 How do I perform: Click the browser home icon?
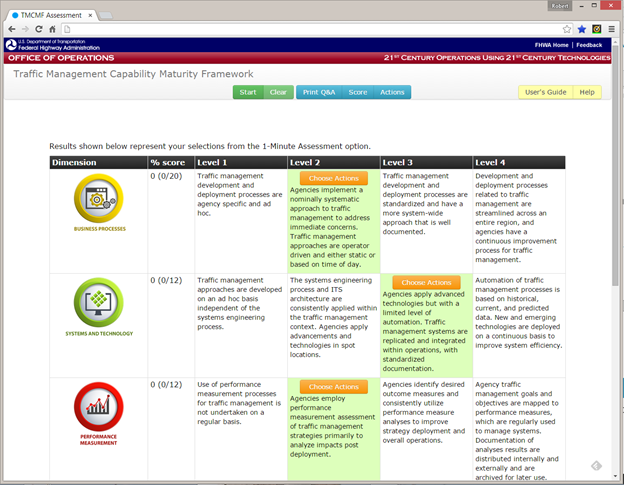coord(53,29)
